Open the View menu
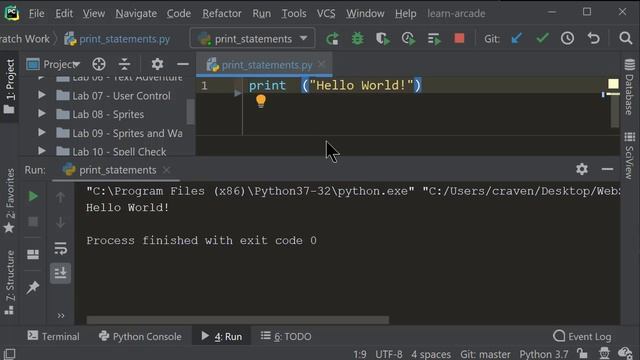The height and width of the screenshot is (360, 640). coord(93,13)
